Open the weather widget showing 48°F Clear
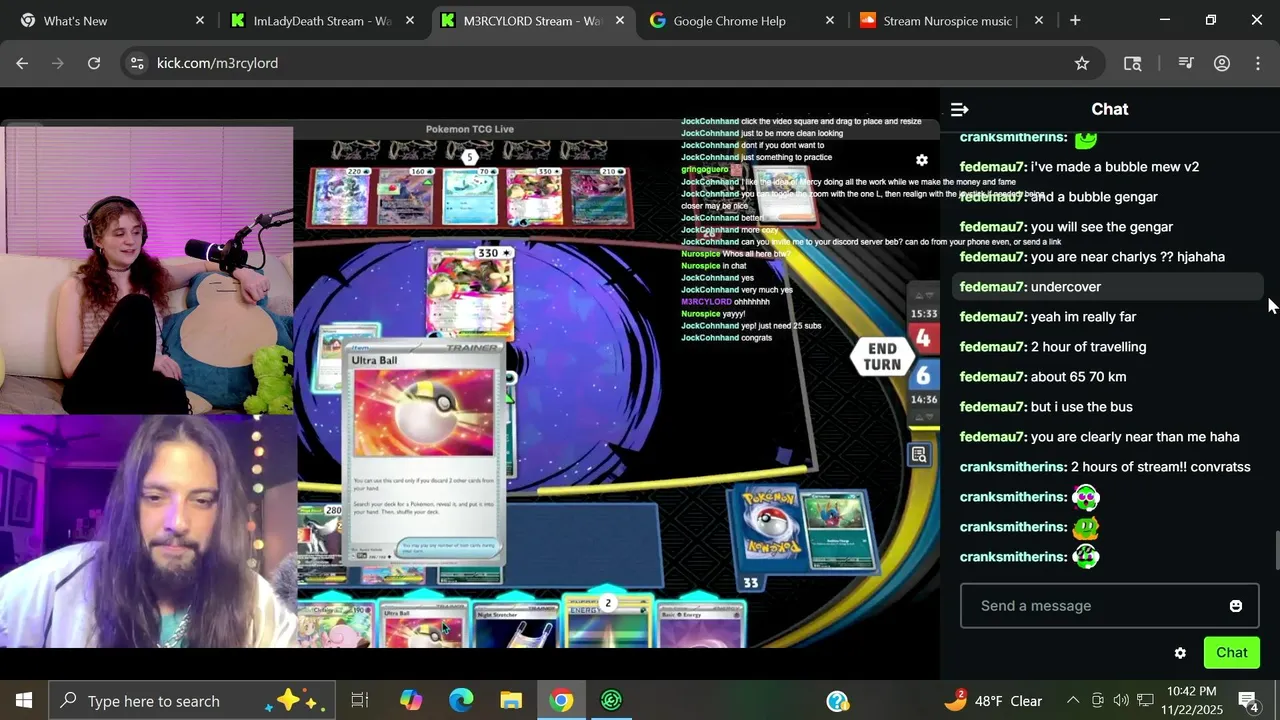The height and width of the screenshot is (720, 1280). 993,701
